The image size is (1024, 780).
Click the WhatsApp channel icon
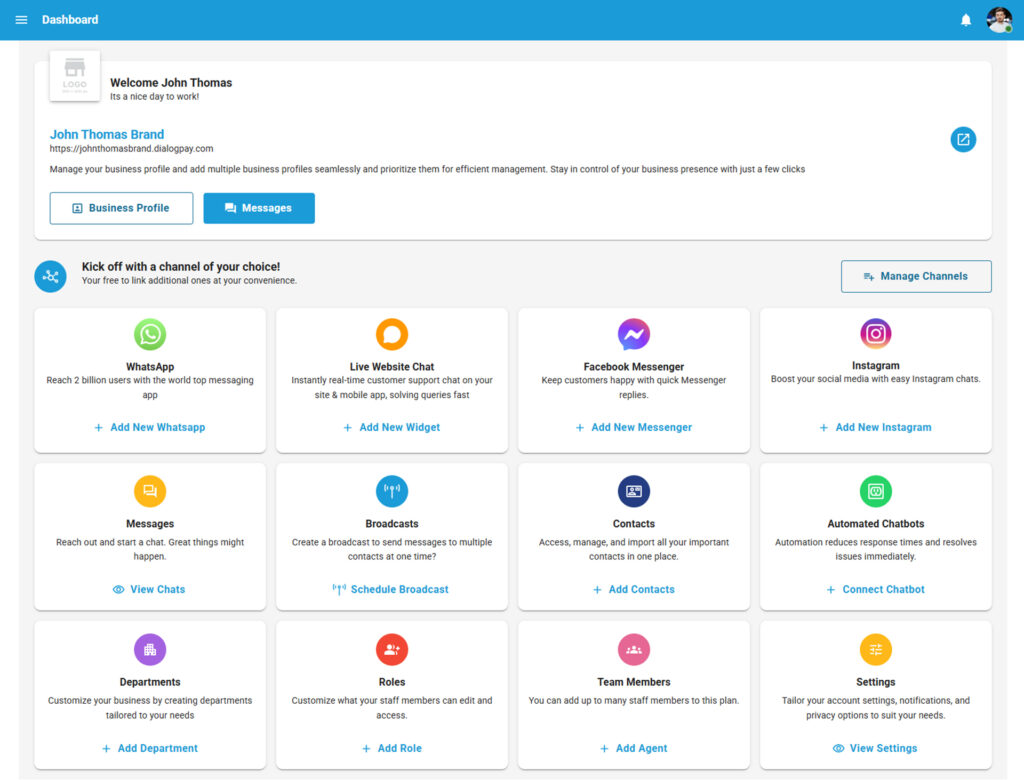[150, 334]
